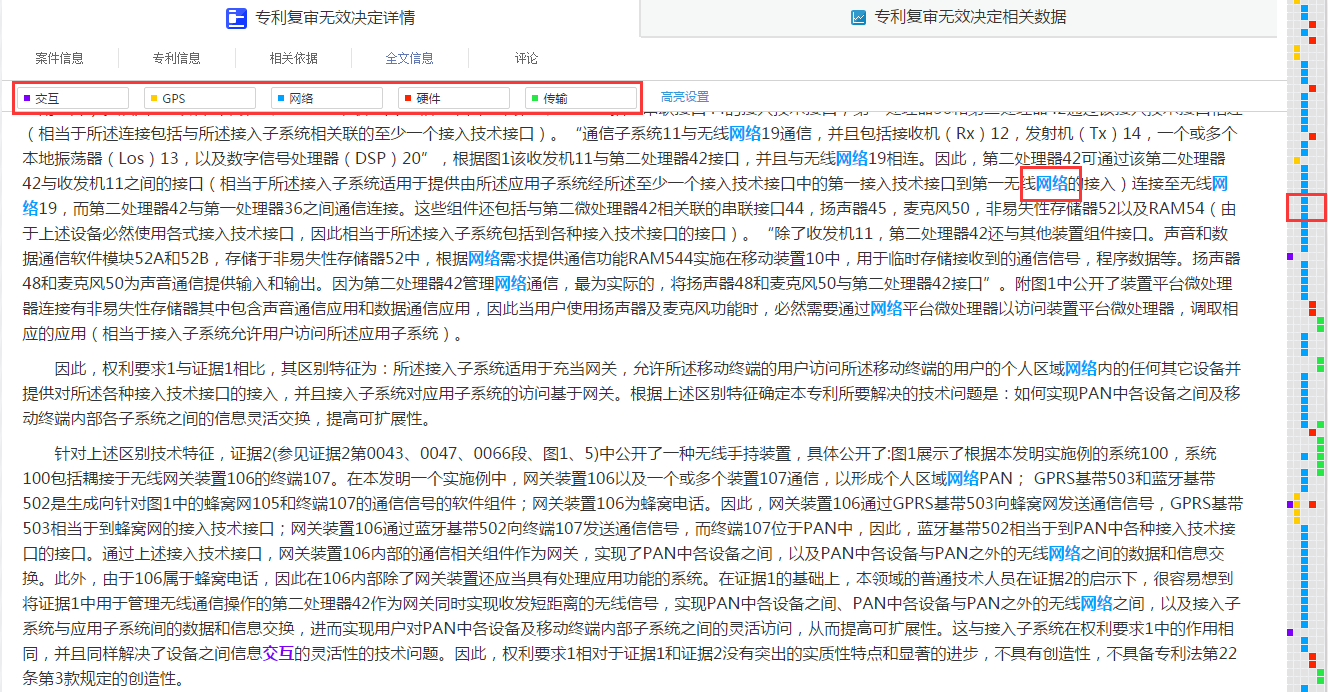Click the blue square in the 网络 keyword box

coord(280,98)
